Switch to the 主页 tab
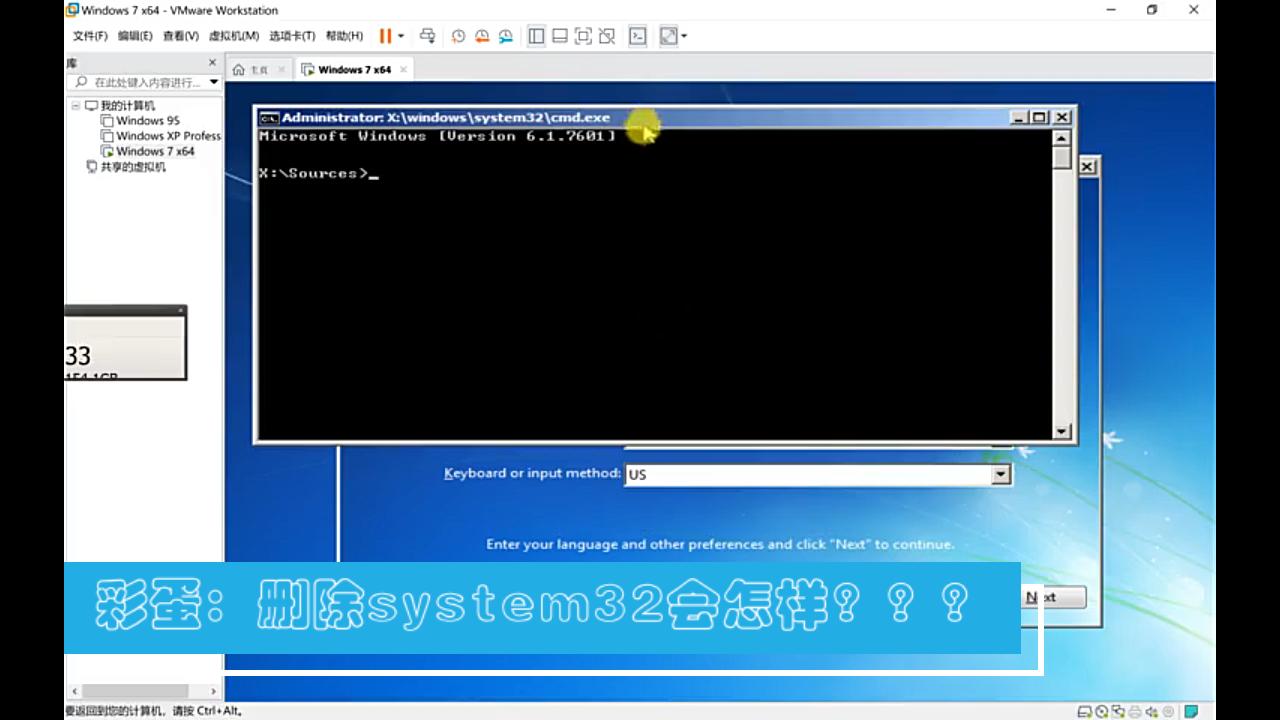1280x720 pixels. pyautogui.click(x=256, y=69)
